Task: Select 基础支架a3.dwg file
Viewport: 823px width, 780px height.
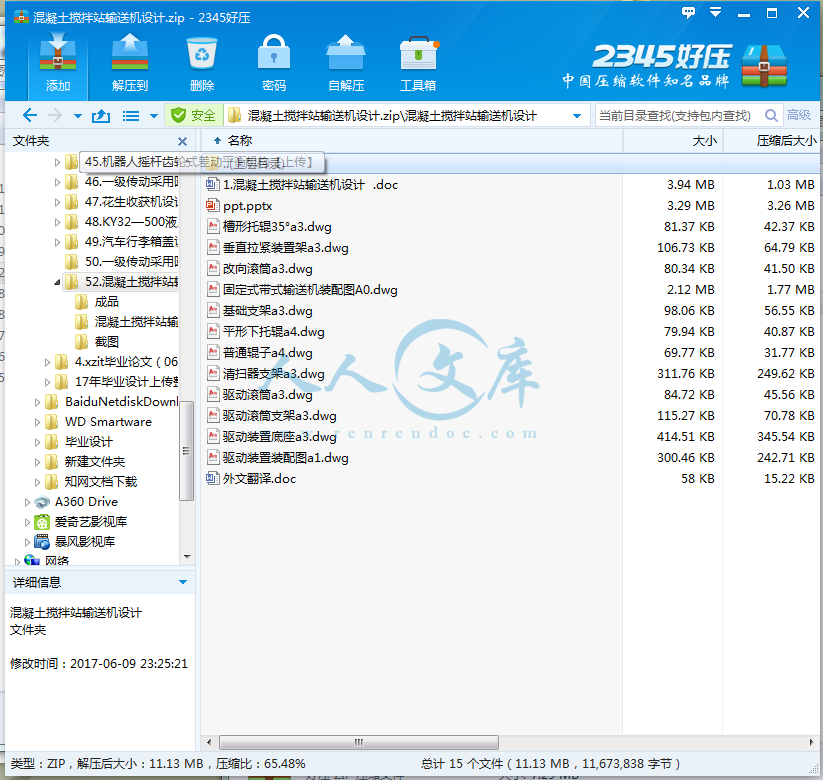Action: pos(267,311)
